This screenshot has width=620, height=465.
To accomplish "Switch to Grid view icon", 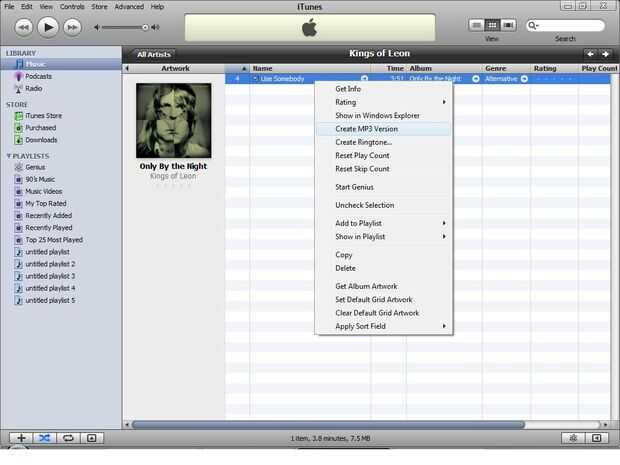I will point(492,25).
